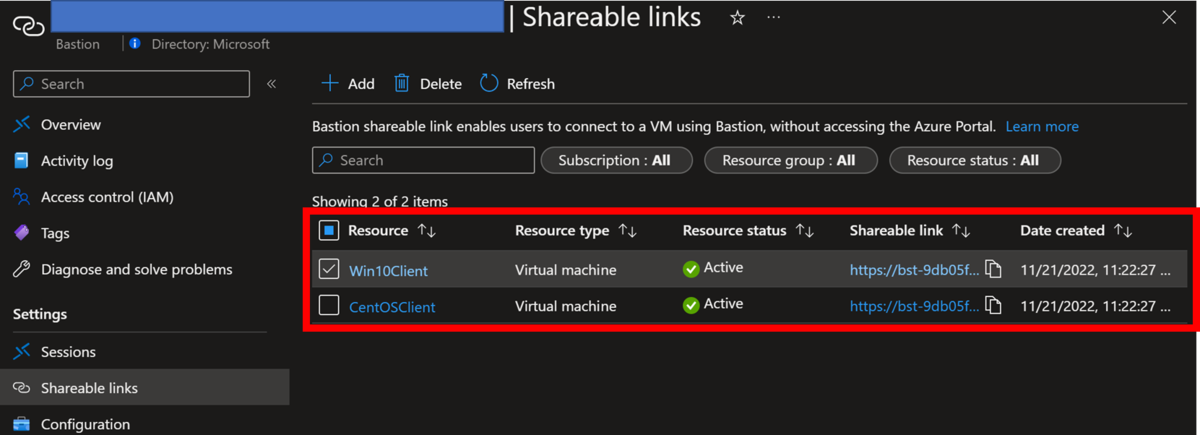Click the links filter Search field

click(x=423, y=160)
